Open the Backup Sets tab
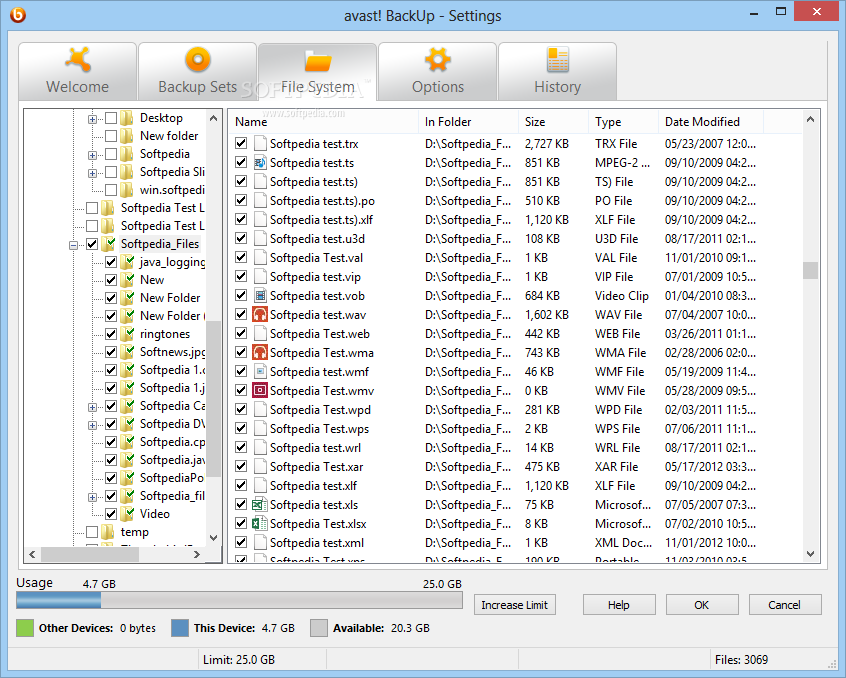 (197, 71)
